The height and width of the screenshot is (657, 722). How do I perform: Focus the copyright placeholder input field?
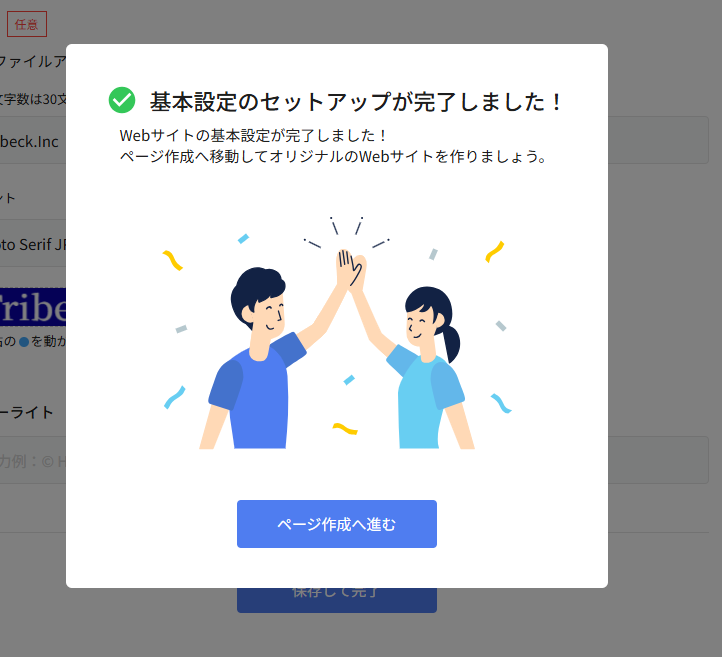click(x=33, y=460)
